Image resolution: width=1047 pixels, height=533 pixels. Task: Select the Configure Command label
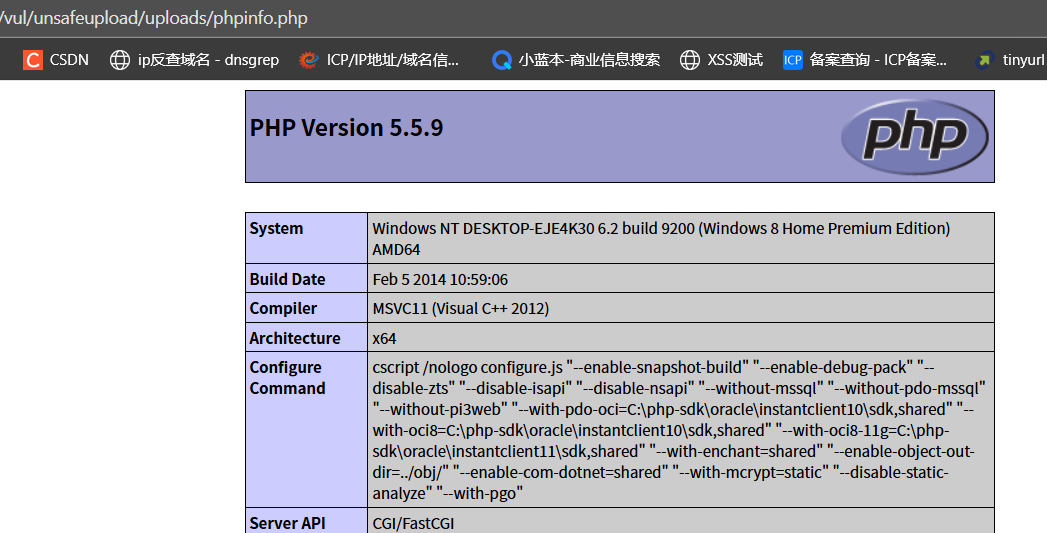[x=287, y=377]
